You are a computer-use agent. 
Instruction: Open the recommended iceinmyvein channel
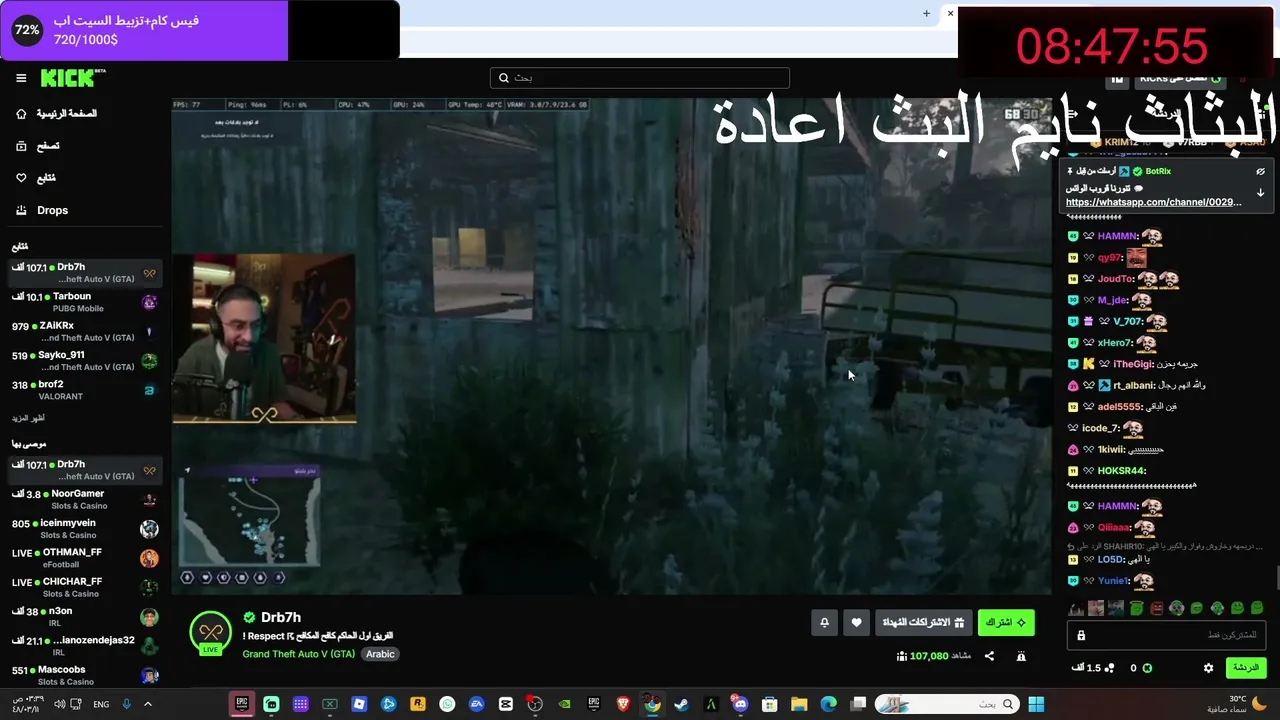(84, 529)
